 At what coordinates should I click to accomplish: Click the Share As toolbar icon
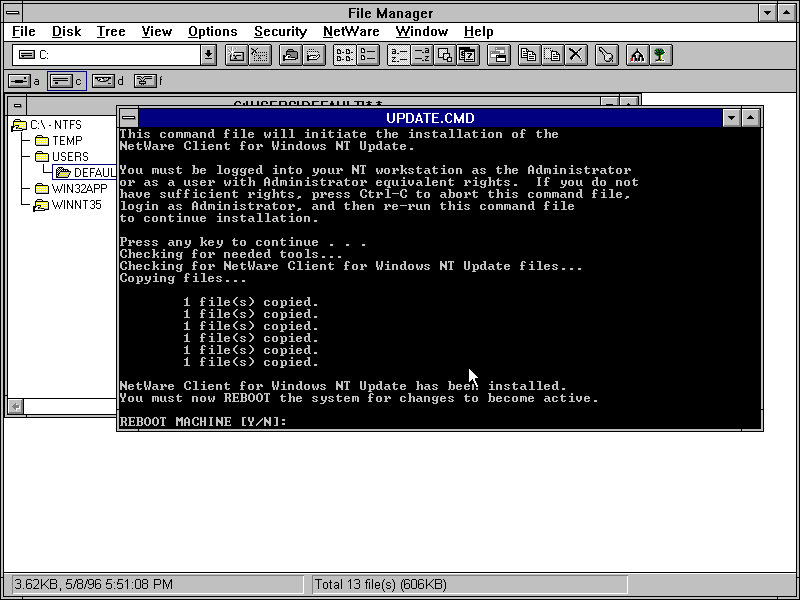tap(291, 55)
